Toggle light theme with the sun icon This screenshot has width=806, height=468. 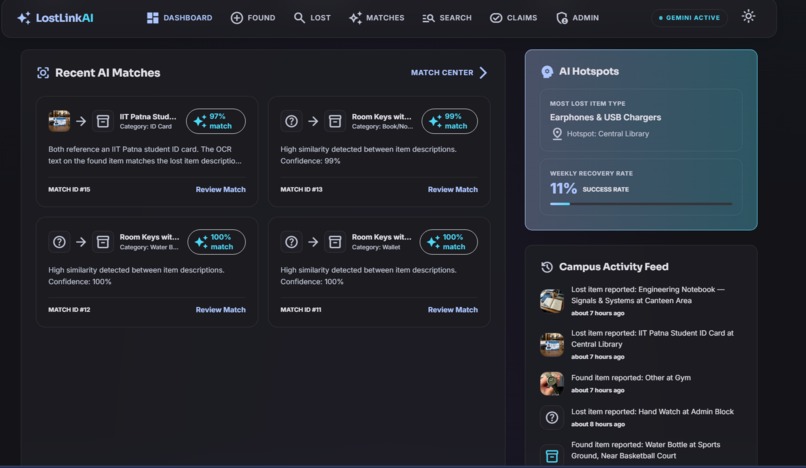tap(748, 16)
